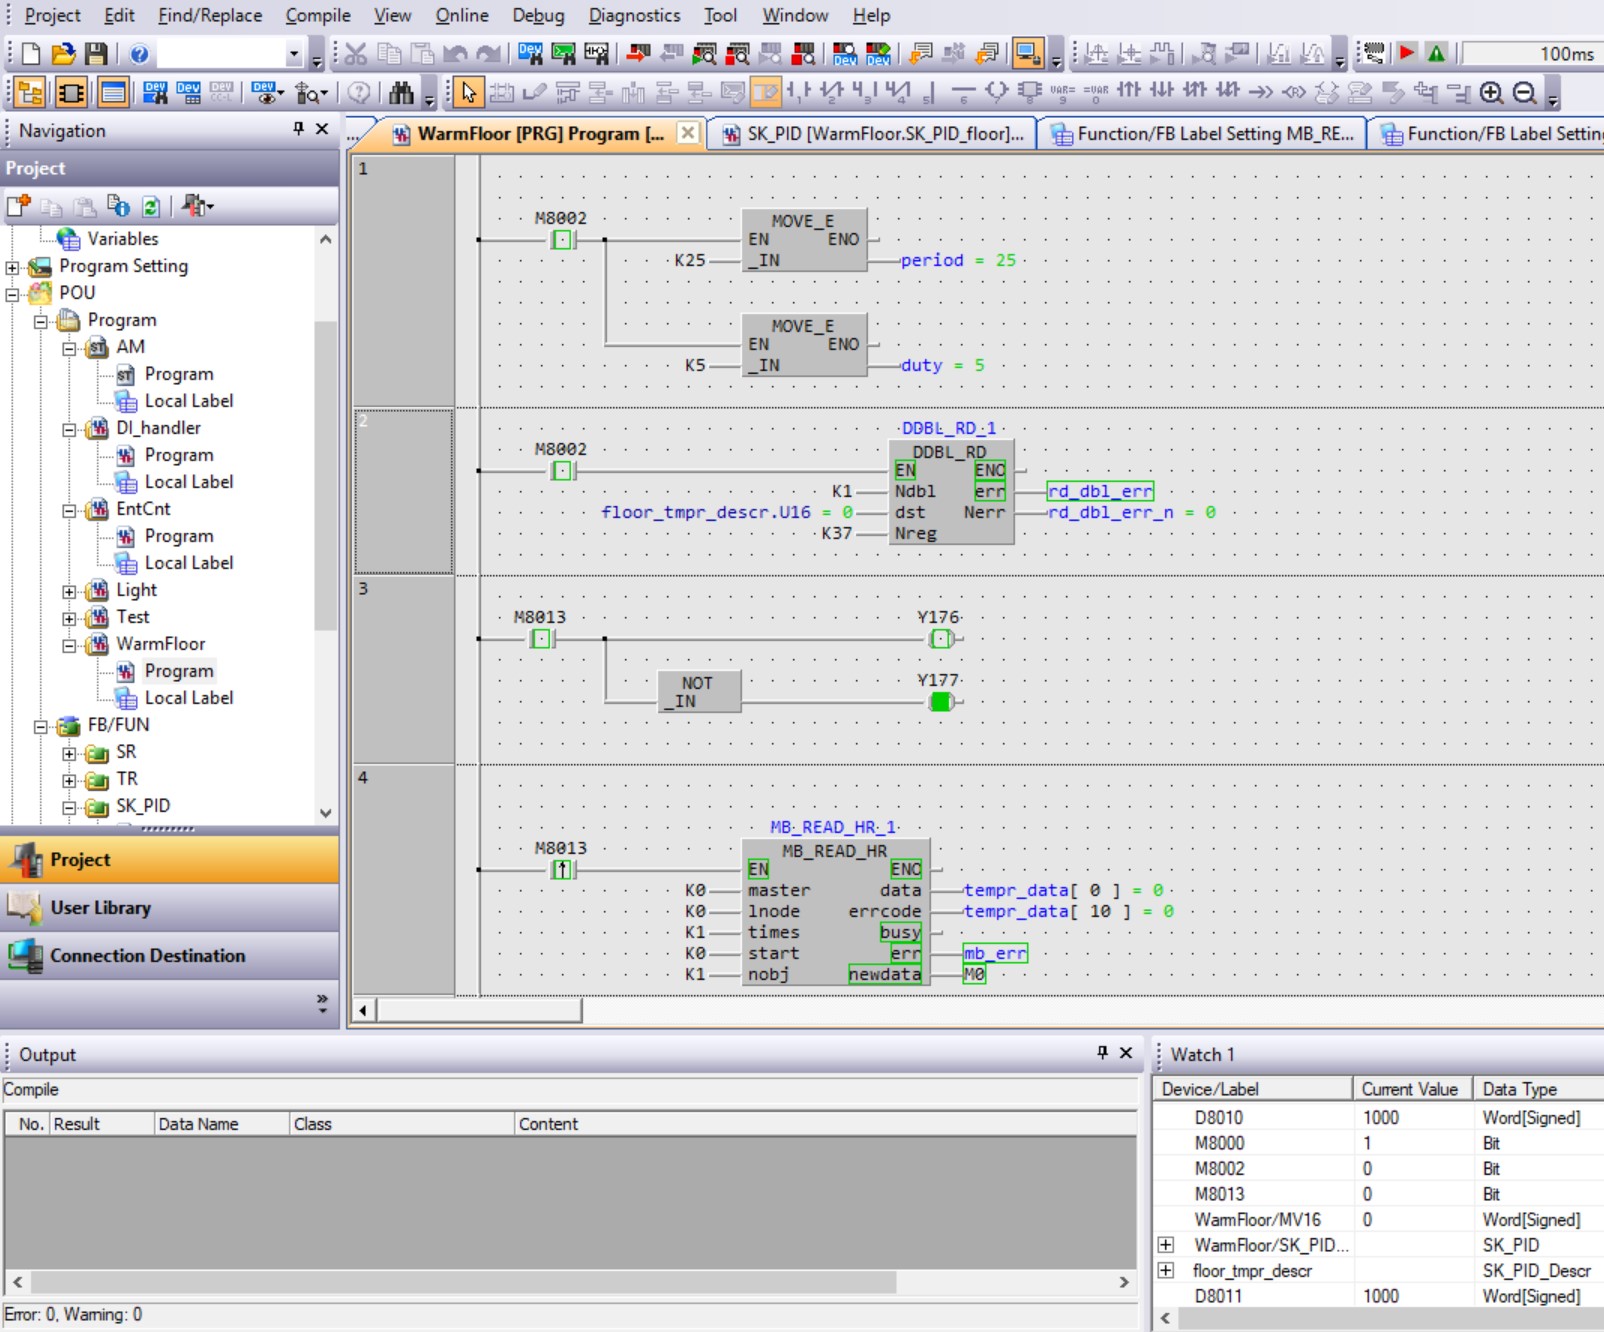Select Local Label under WarmFloor
The width and height of the screenshot is (1604, 1332).
click(x=188, y=698)
